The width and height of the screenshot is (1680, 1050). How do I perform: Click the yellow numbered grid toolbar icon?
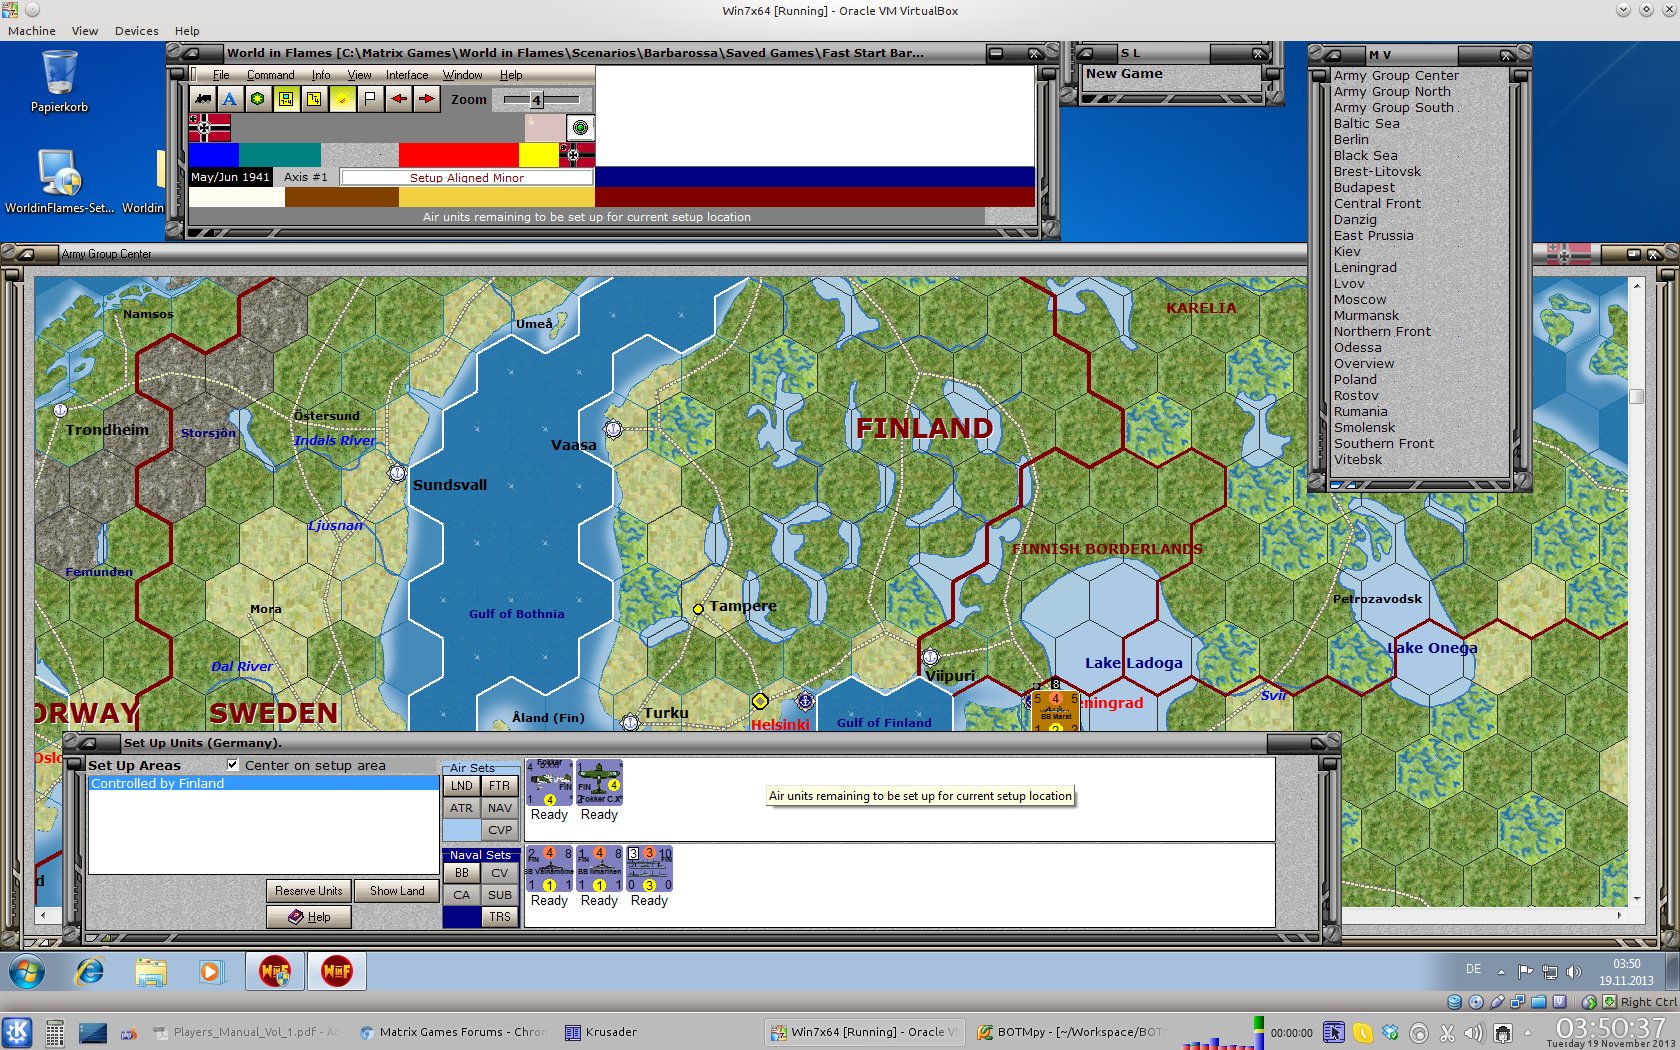click(x=314, y=99)
